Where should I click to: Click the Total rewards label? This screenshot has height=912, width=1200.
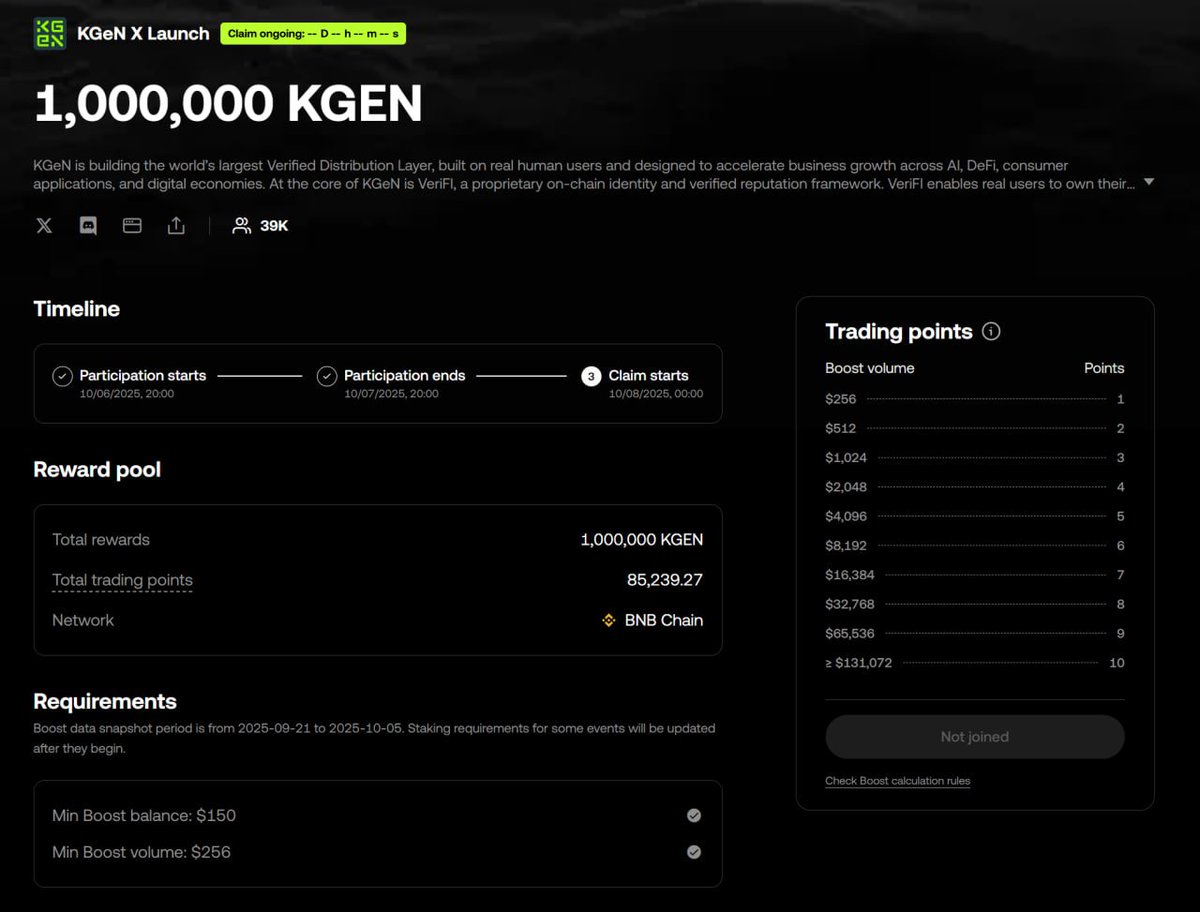coord(101,539)
